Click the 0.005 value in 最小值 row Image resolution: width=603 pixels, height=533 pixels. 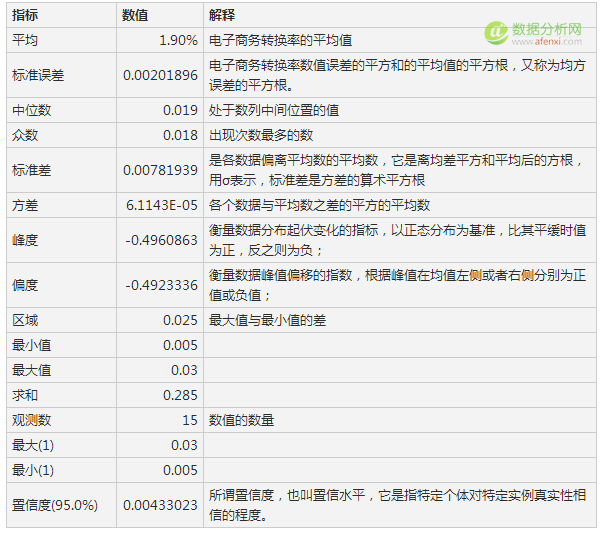click(180, 345)
